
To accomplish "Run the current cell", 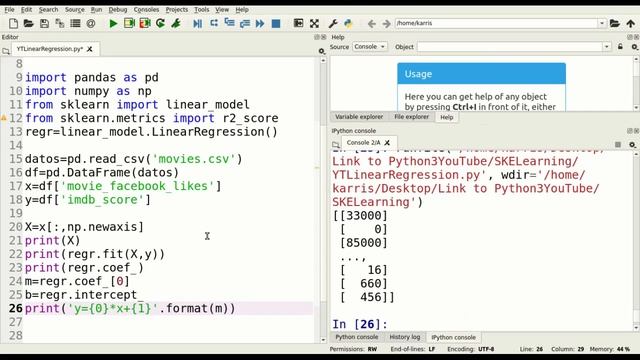I will pyautogui.click(x=129, y=24).
